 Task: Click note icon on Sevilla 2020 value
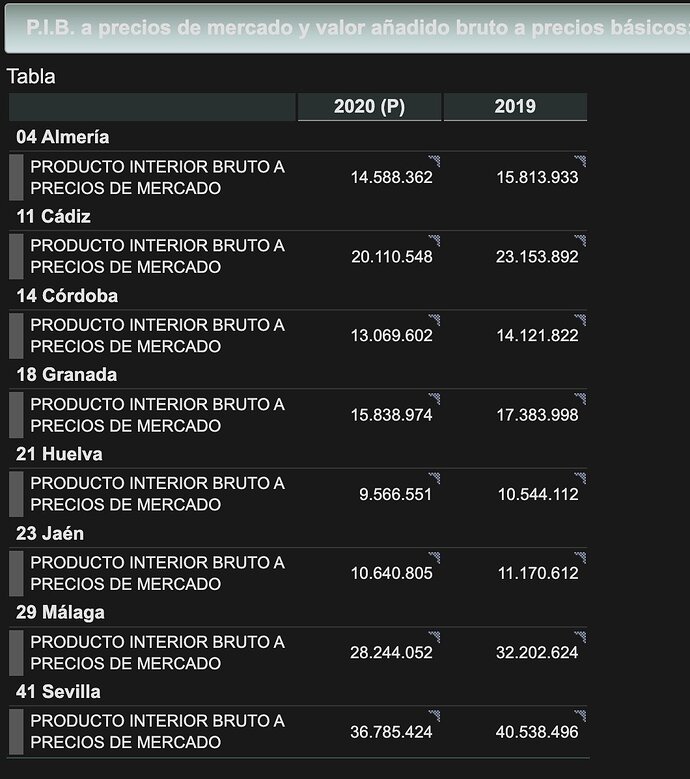434,715
